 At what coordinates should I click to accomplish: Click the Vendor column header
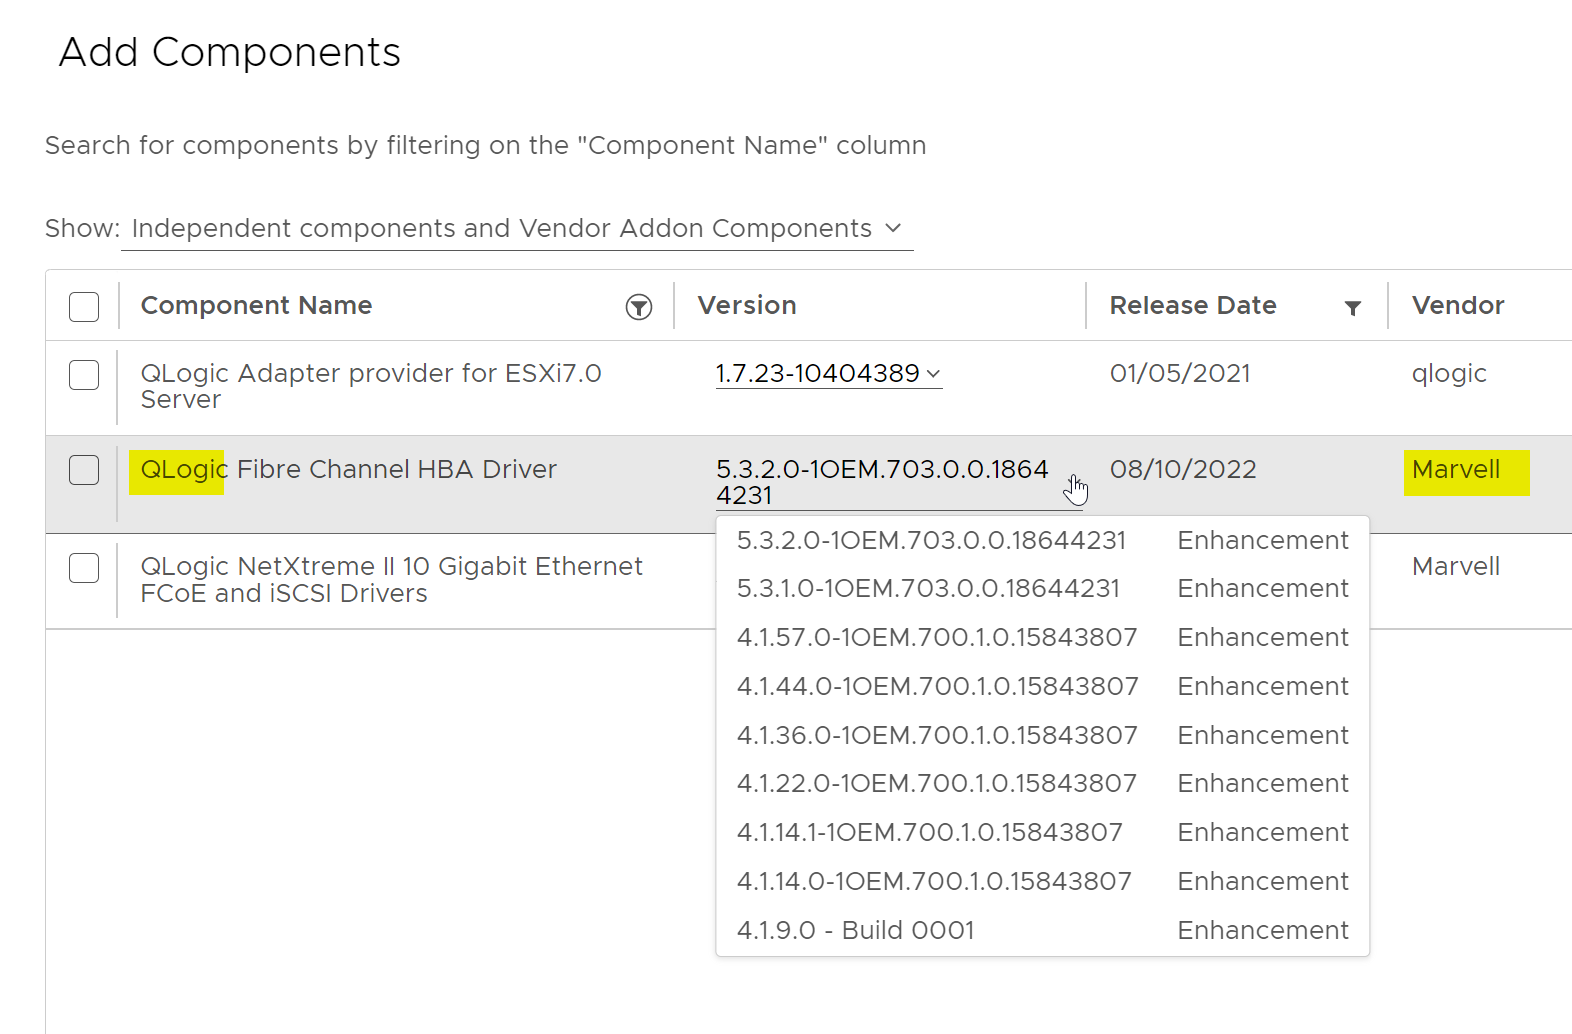[x=1458, y=306]
